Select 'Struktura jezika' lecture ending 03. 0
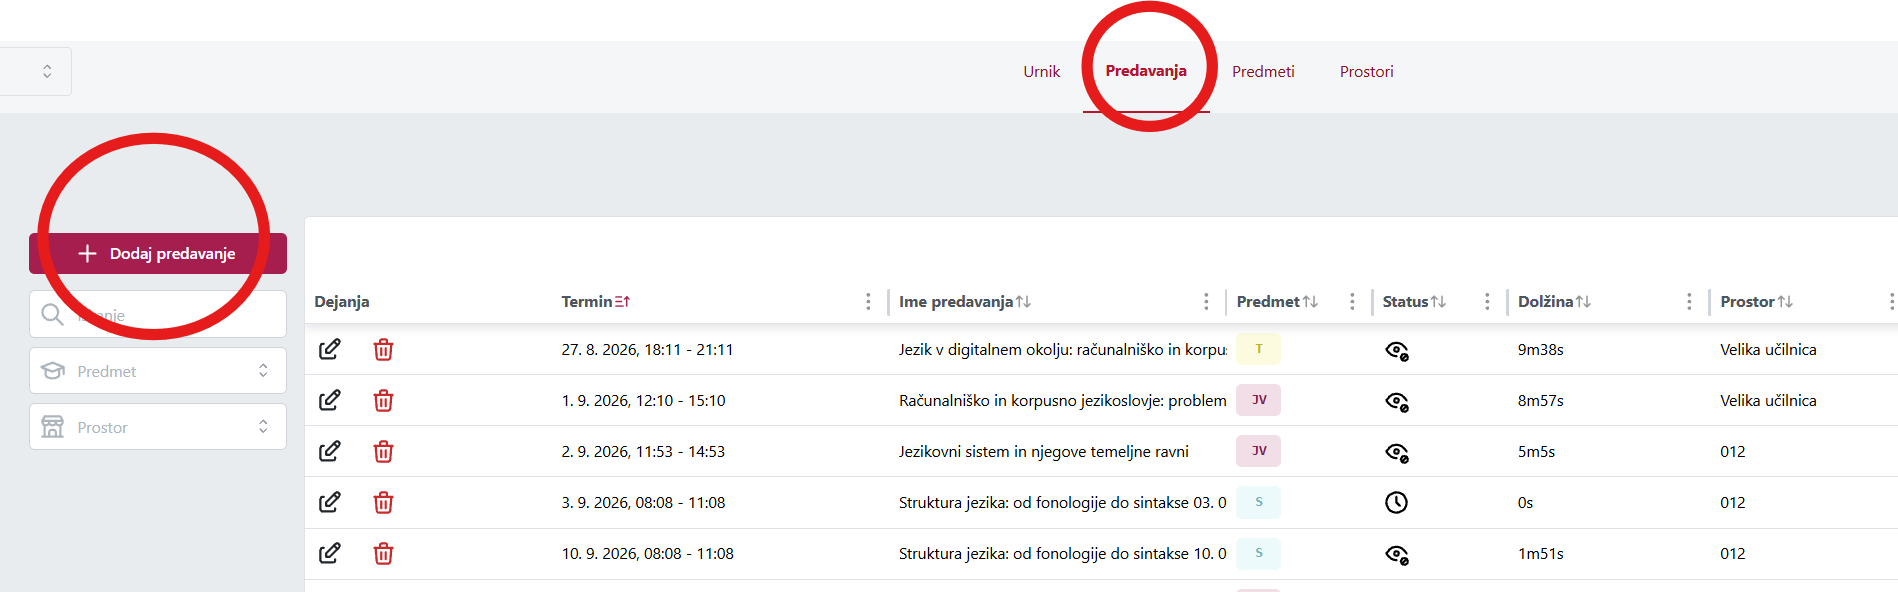The height and width of the screenshot is (592, 1898). pos(1062,502)
